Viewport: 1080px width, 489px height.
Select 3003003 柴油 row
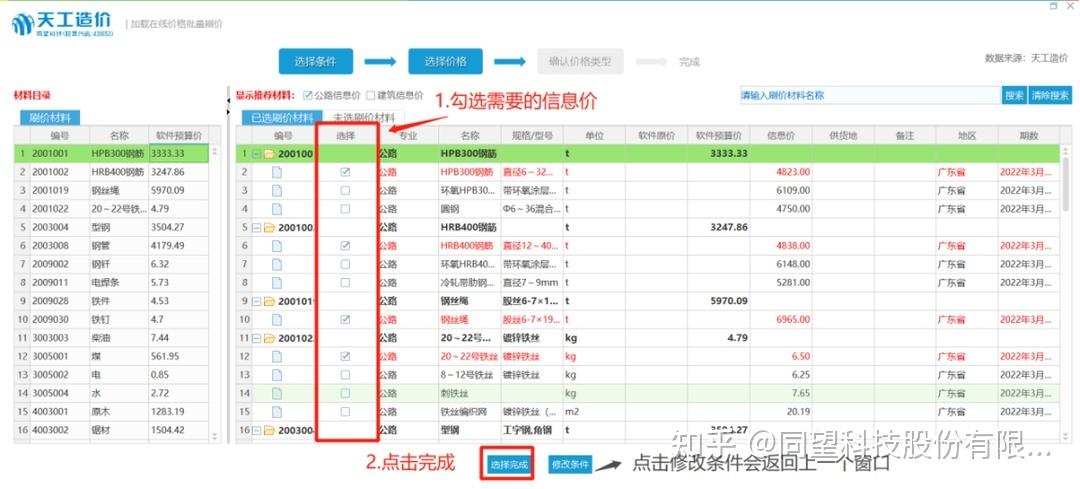(x=111, y=337)
